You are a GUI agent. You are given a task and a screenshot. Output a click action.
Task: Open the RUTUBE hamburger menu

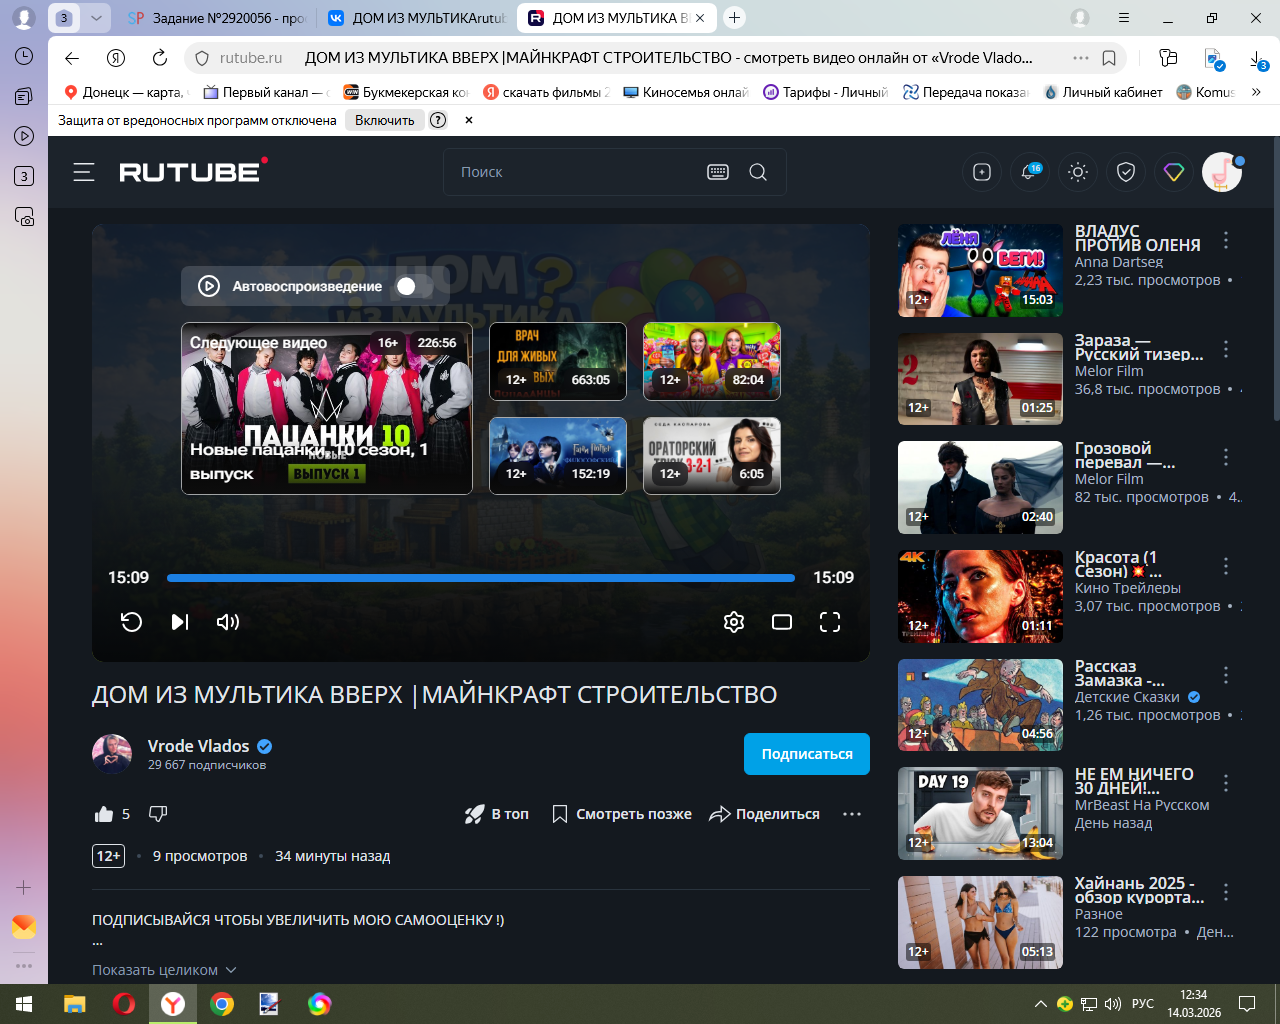84,172
